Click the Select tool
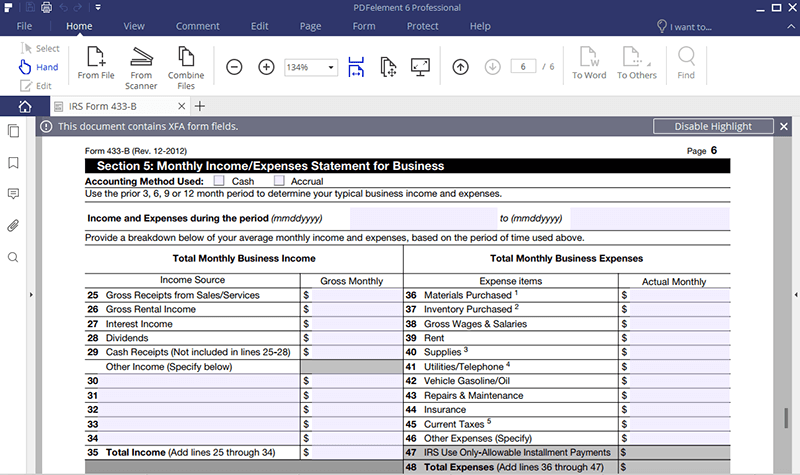 point(40,48)
